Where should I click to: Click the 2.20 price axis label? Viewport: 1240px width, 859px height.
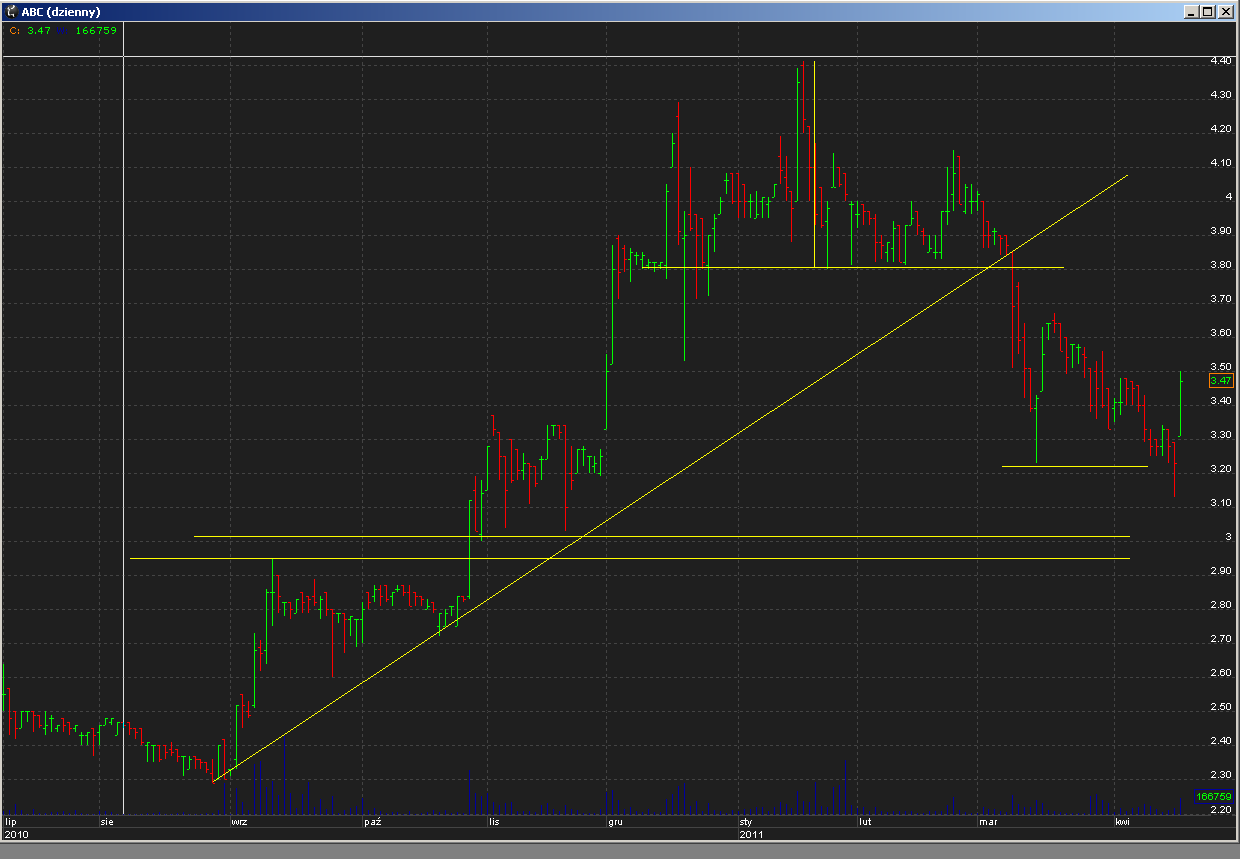(1220, 809)
